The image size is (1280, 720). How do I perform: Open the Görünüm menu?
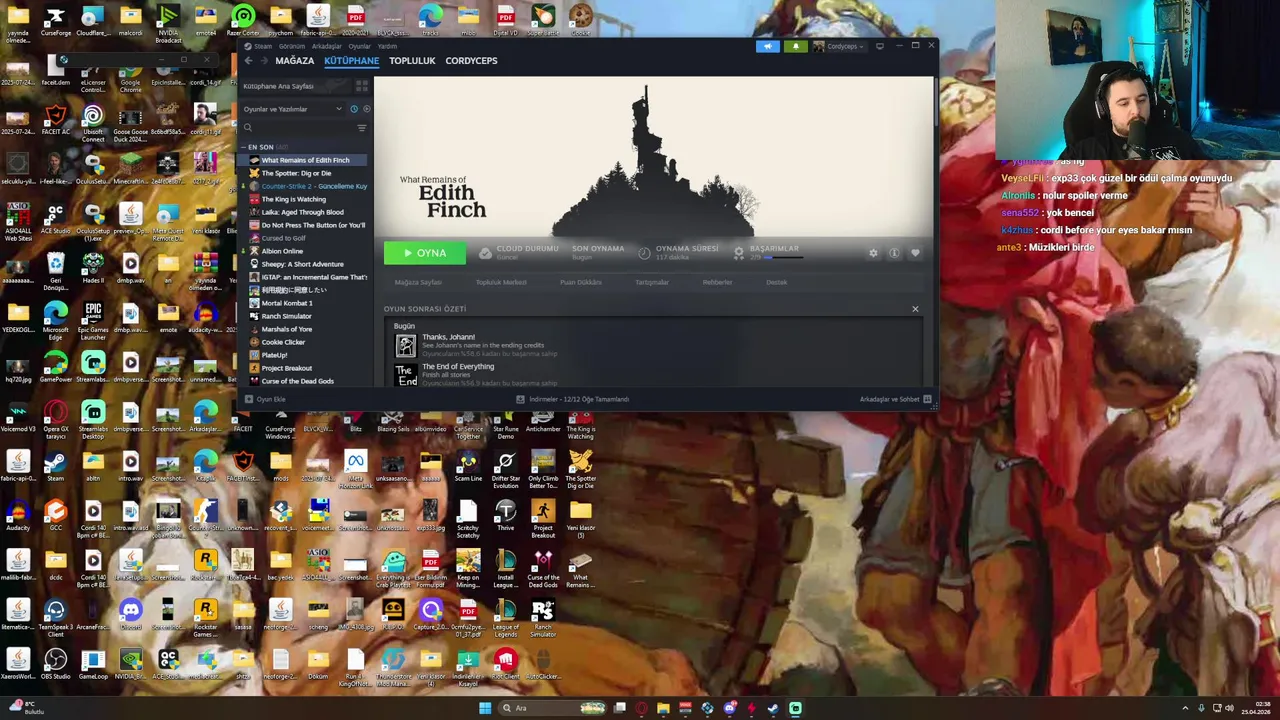(292, 46)
